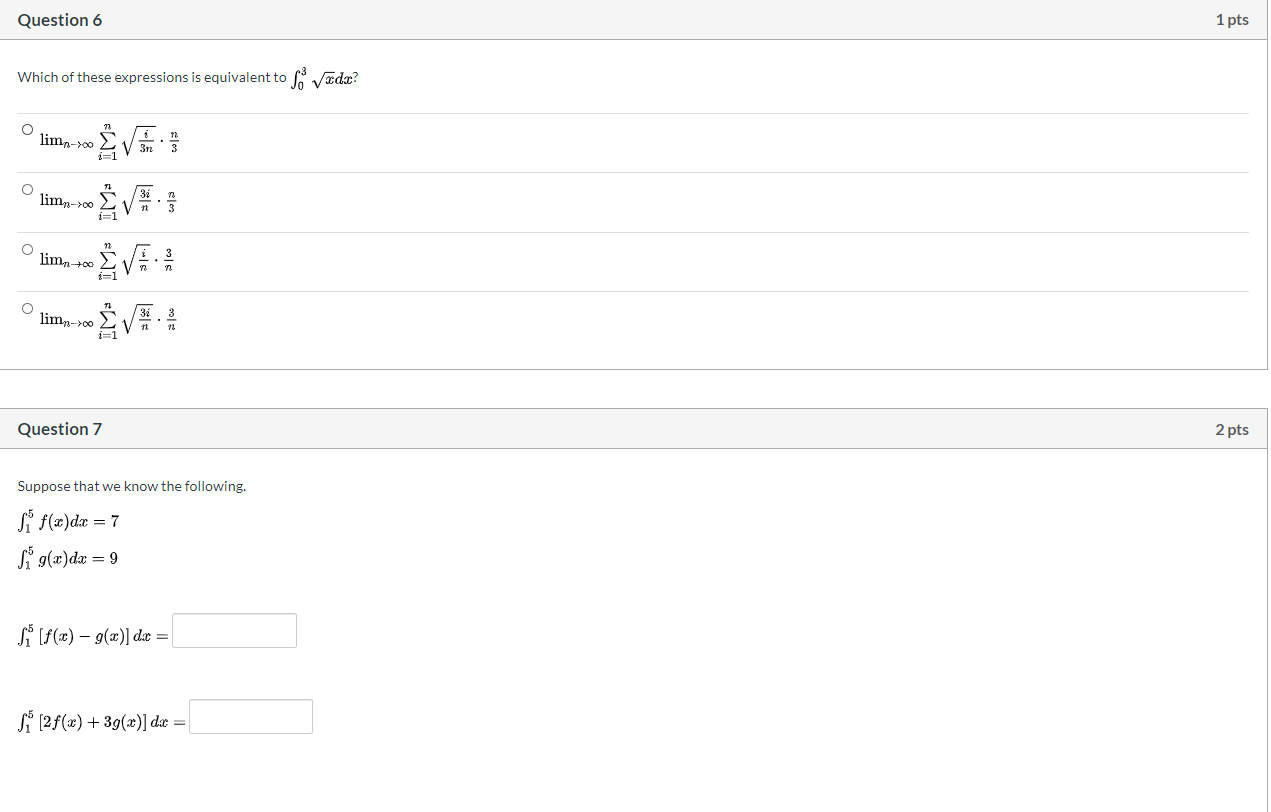
Task: Click the 2 pts label
Action: (x=1232, y=429)
